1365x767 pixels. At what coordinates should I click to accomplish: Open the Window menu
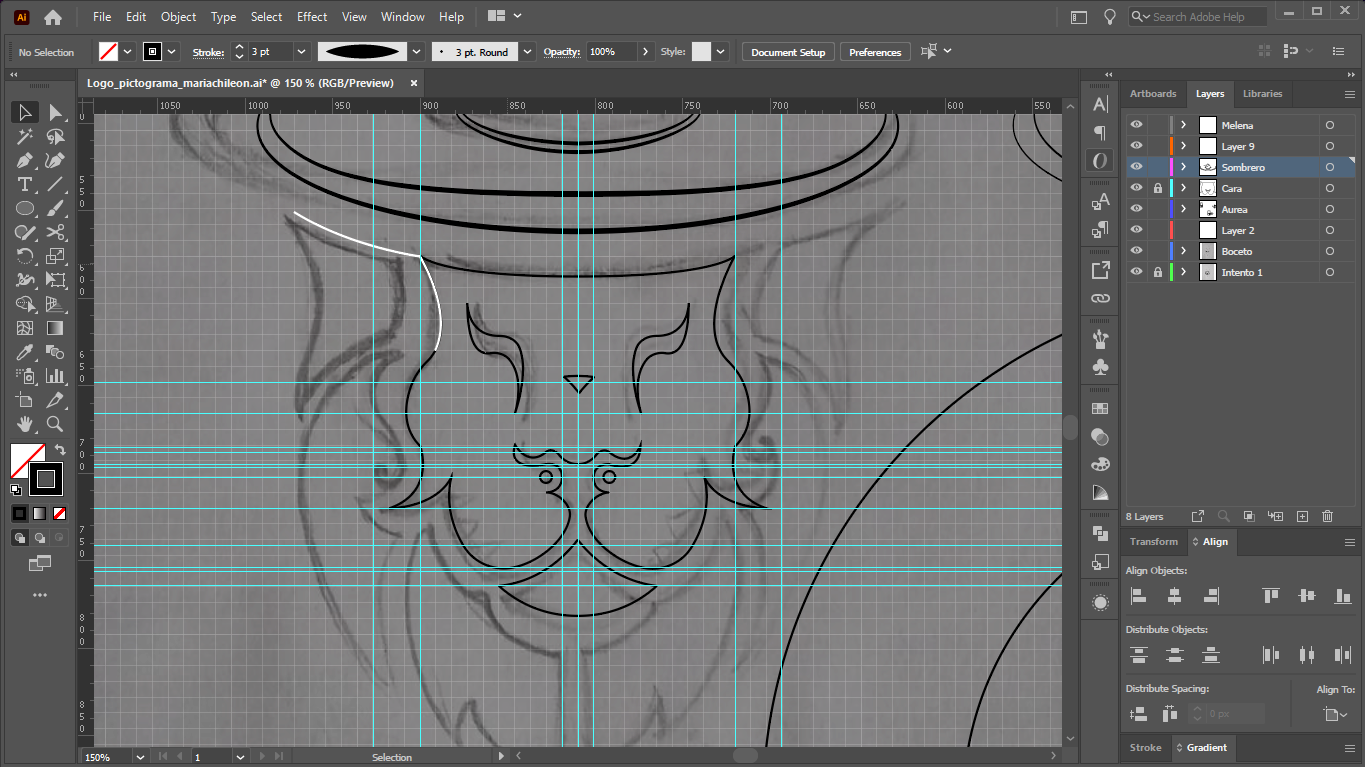coord(403,17)
